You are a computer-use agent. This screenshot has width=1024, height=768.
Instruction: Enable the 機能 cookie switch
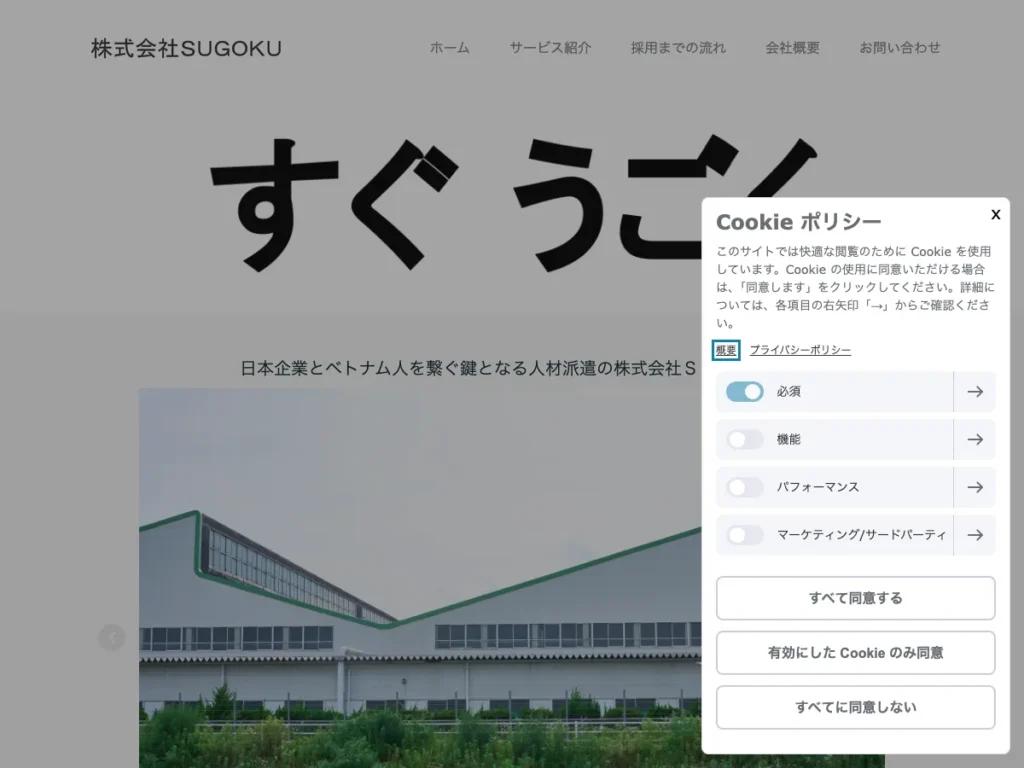744,440
